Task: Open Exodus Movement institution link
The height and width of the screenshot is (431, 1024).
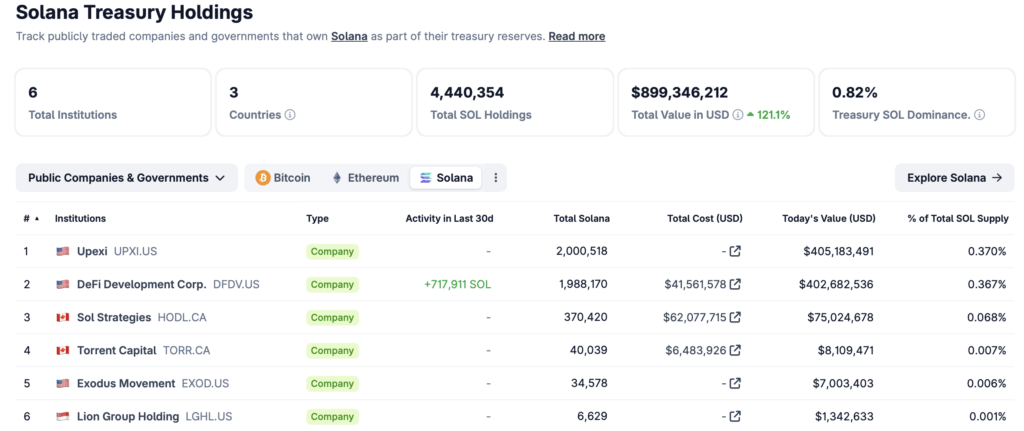Action: click(126, 383)
